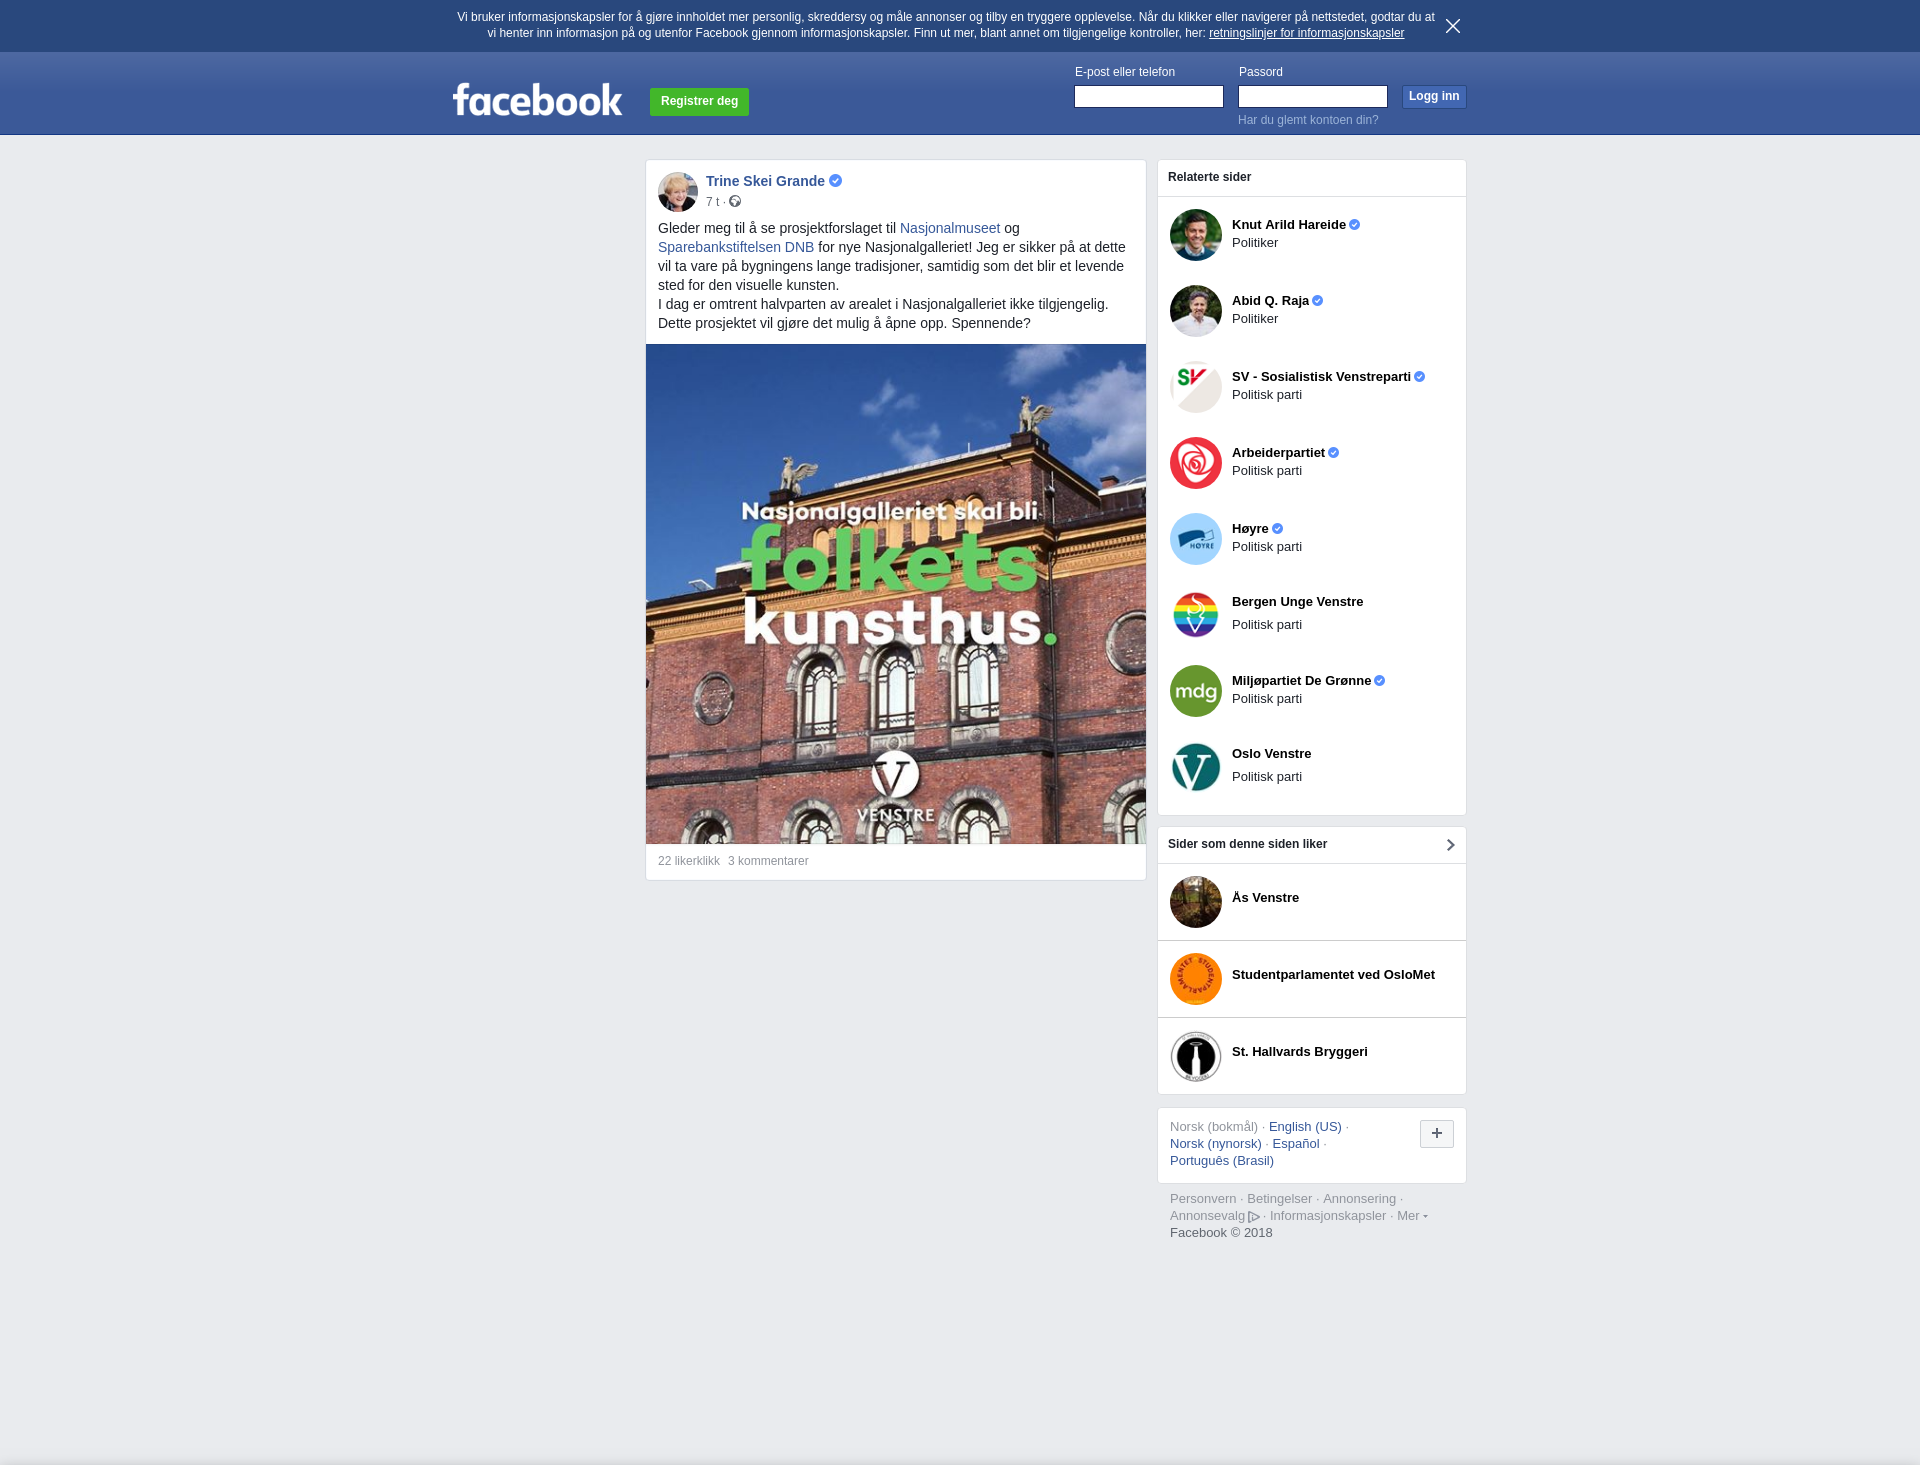Open the Nasjonalgalleriet post image

[x=896, y=594]
